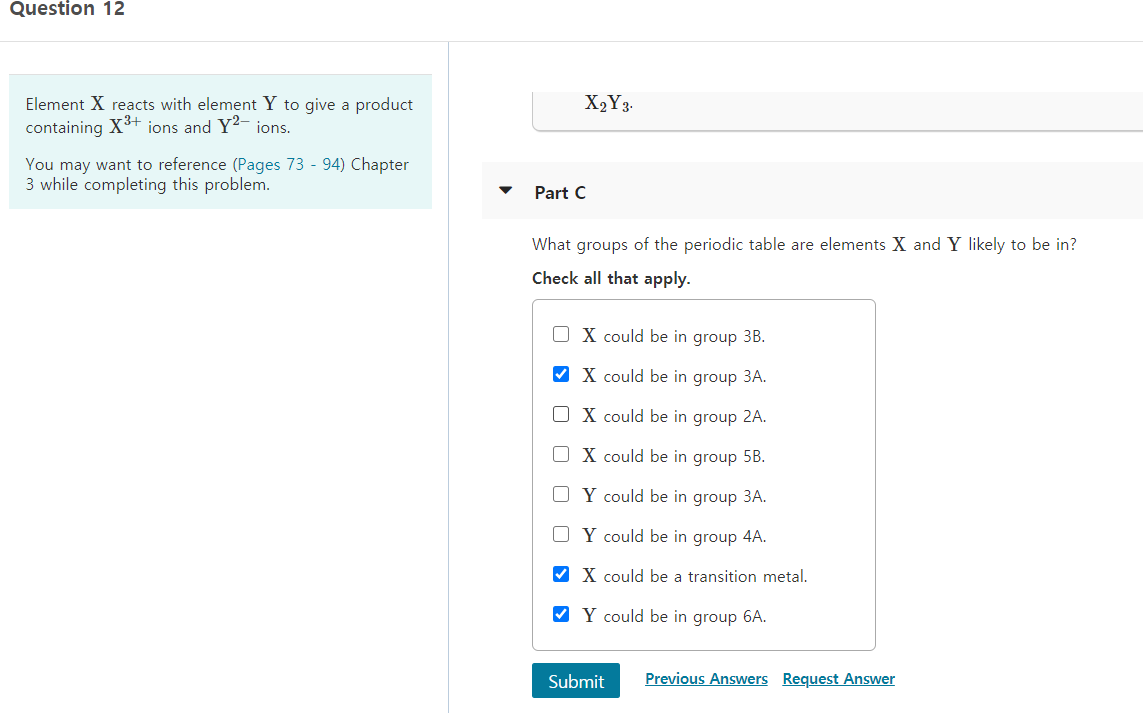Check the box for Y in group 4A
Image resolution: width=1143 pixels, height=713 pixels.
click(x=561, y=534)
